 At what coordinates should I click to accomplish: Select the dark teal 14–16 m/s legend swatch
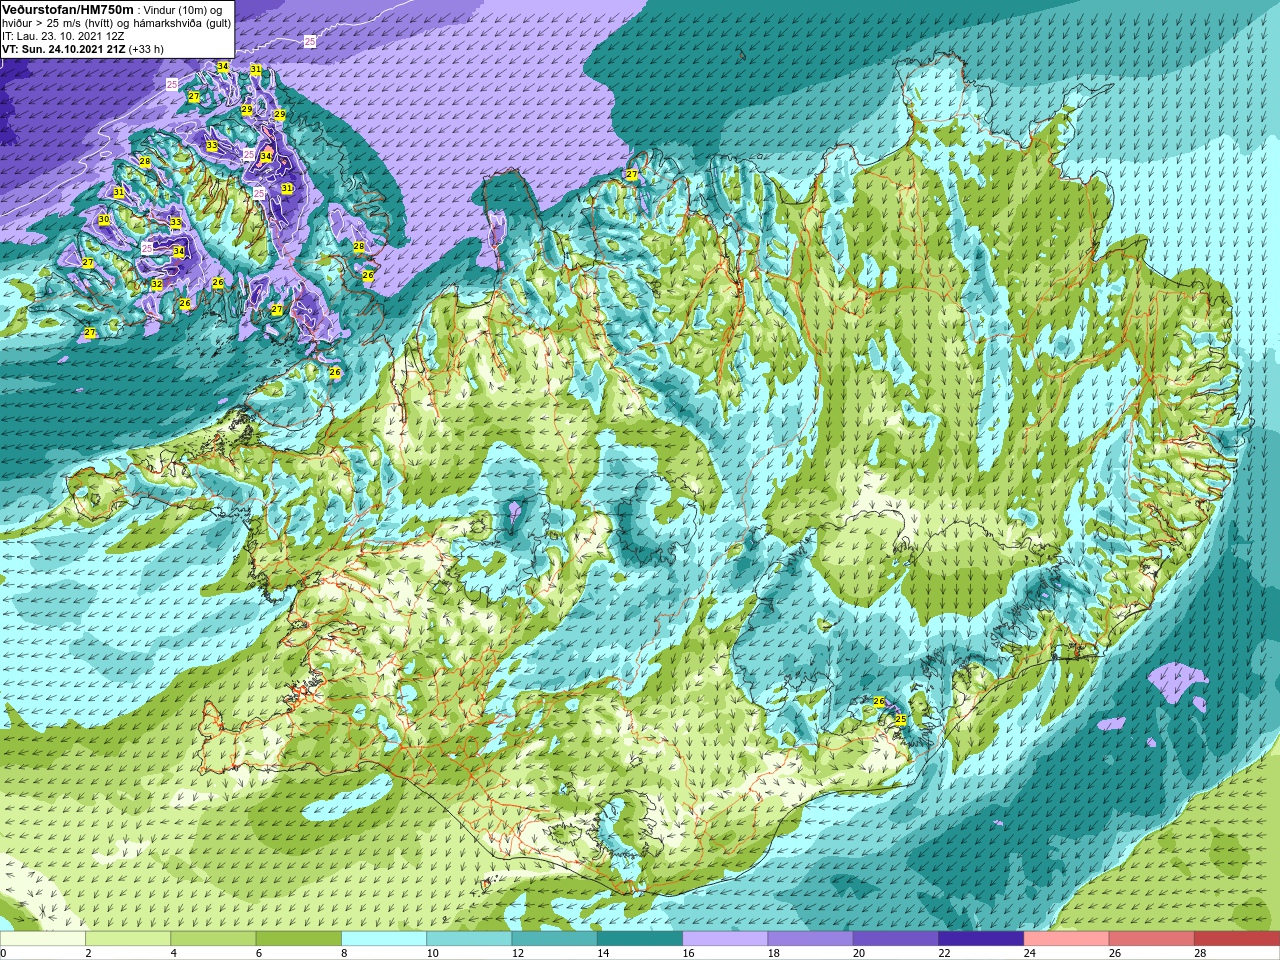(640, 939)
